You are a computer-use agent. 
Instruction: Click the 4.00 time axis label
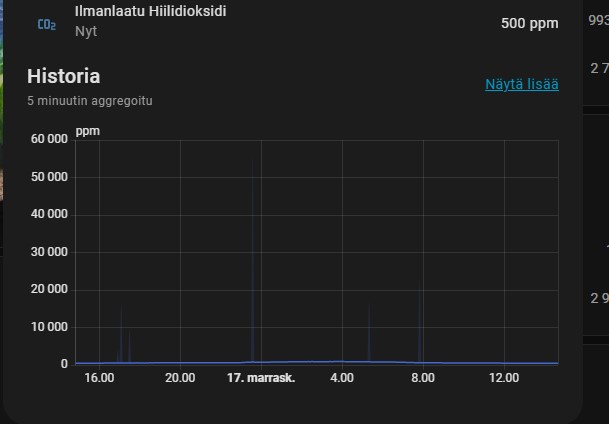click(342, 378)
